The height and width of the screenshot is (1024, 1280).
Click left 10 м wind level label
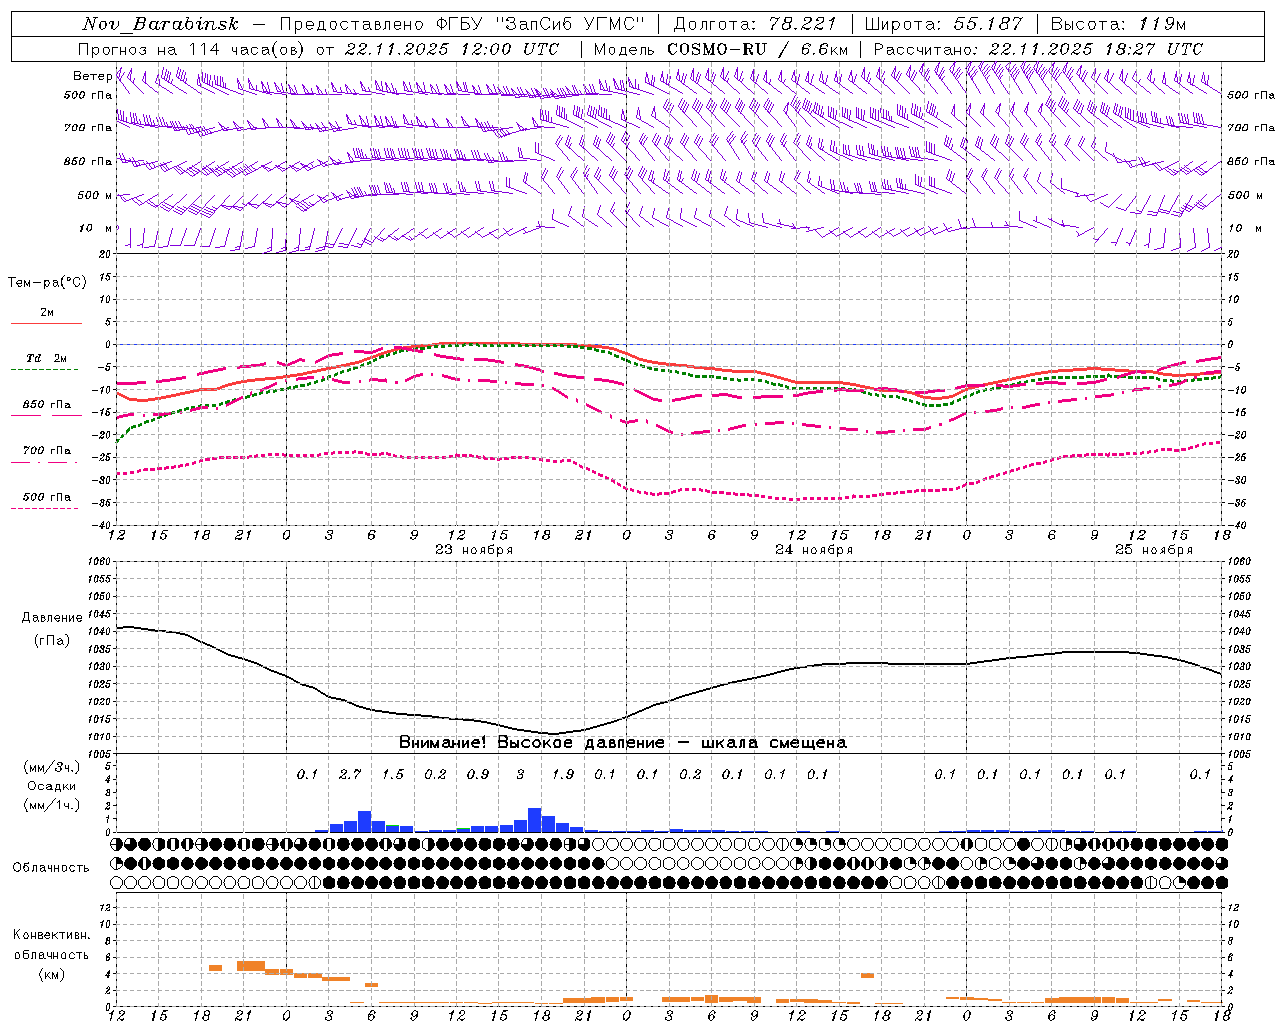point(95,229)
